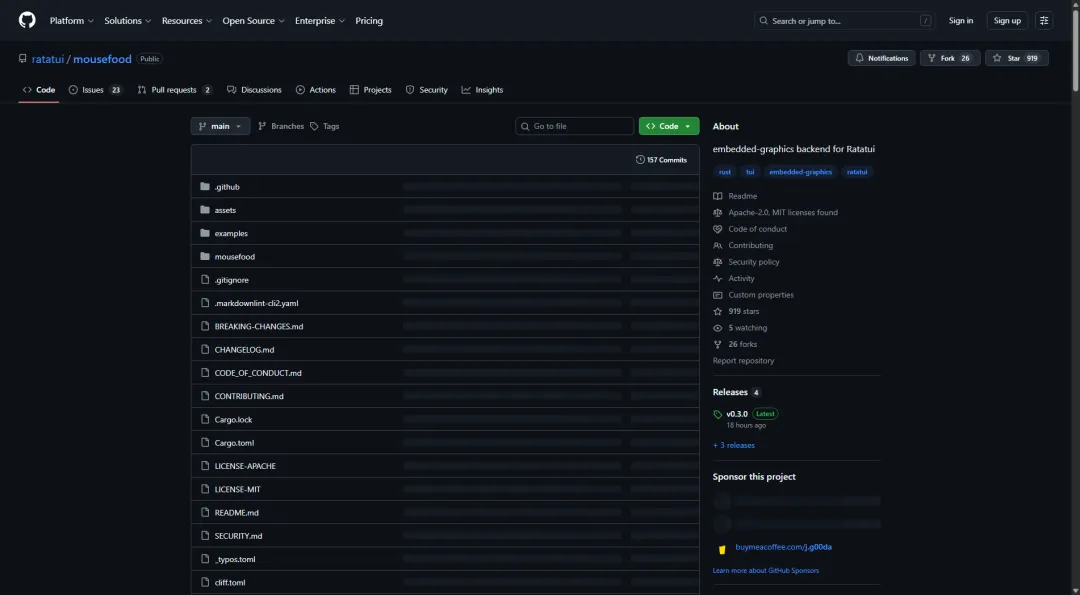Viewport: 1080px width, 595px height.
Task: Expand the Solutions menu
Action: tap(127, 21)
